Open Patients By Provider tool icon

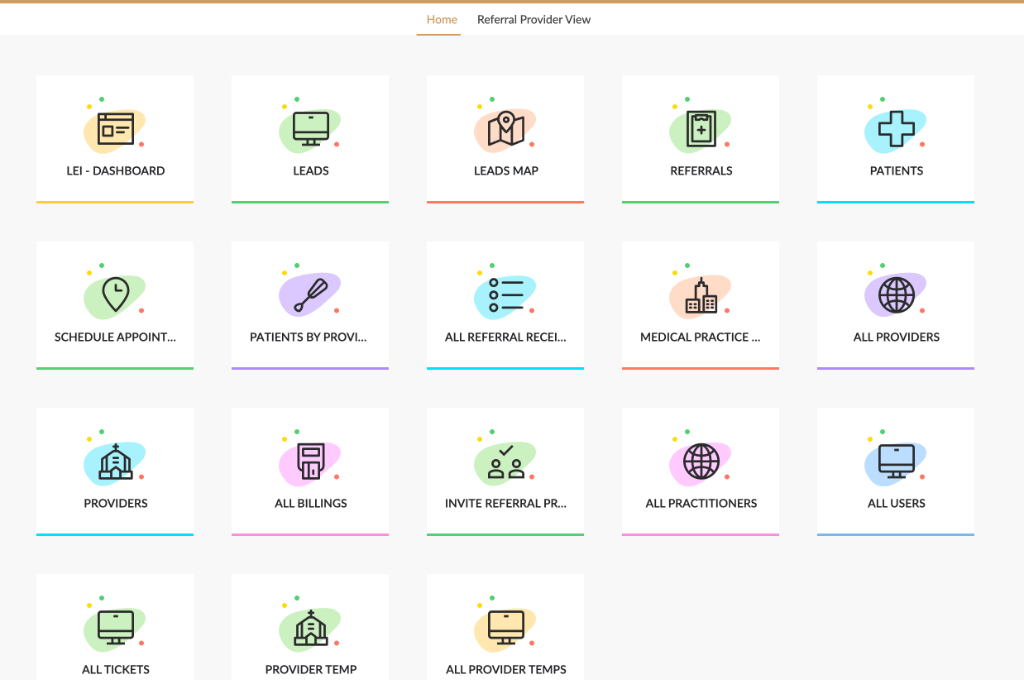311,295
